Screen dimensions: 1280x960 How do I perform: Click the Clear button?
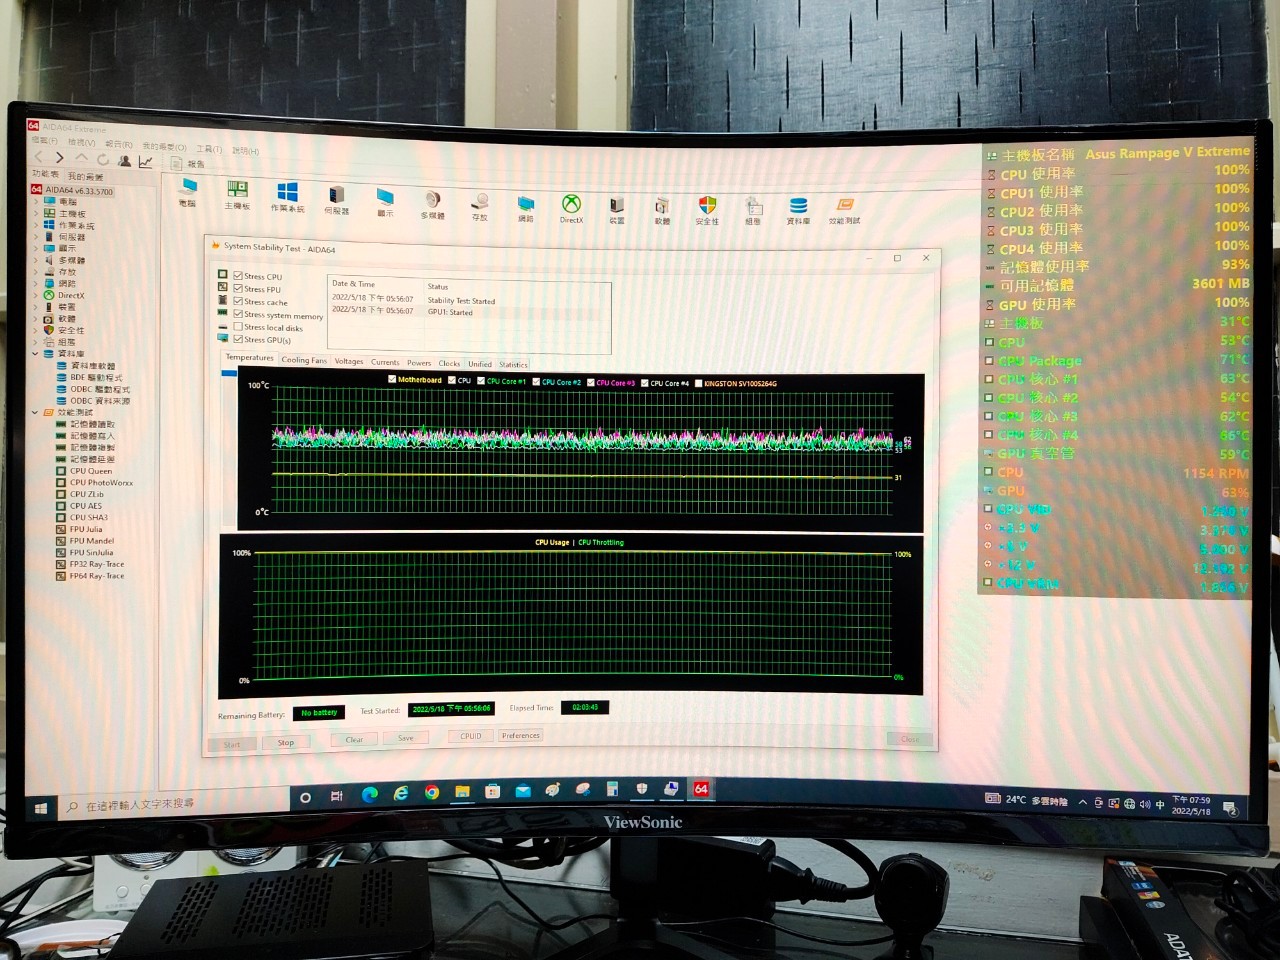354,739
